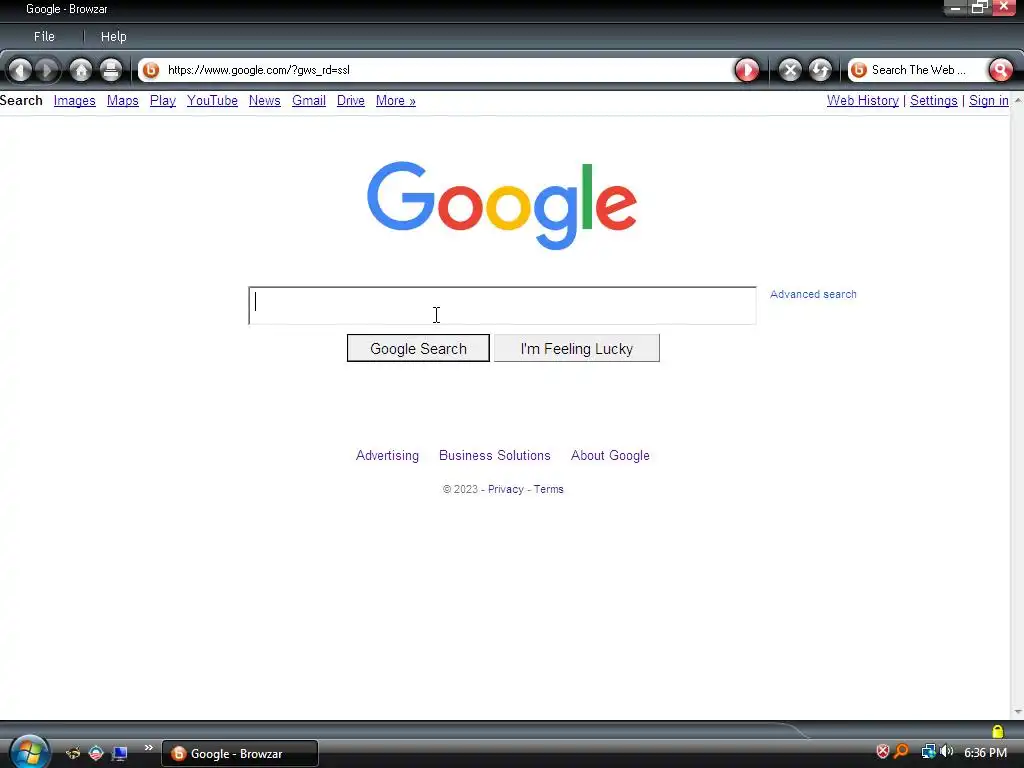The height and width of the screenshot is (768, 1024).
Task: Open the File menu
Action: 44,37
